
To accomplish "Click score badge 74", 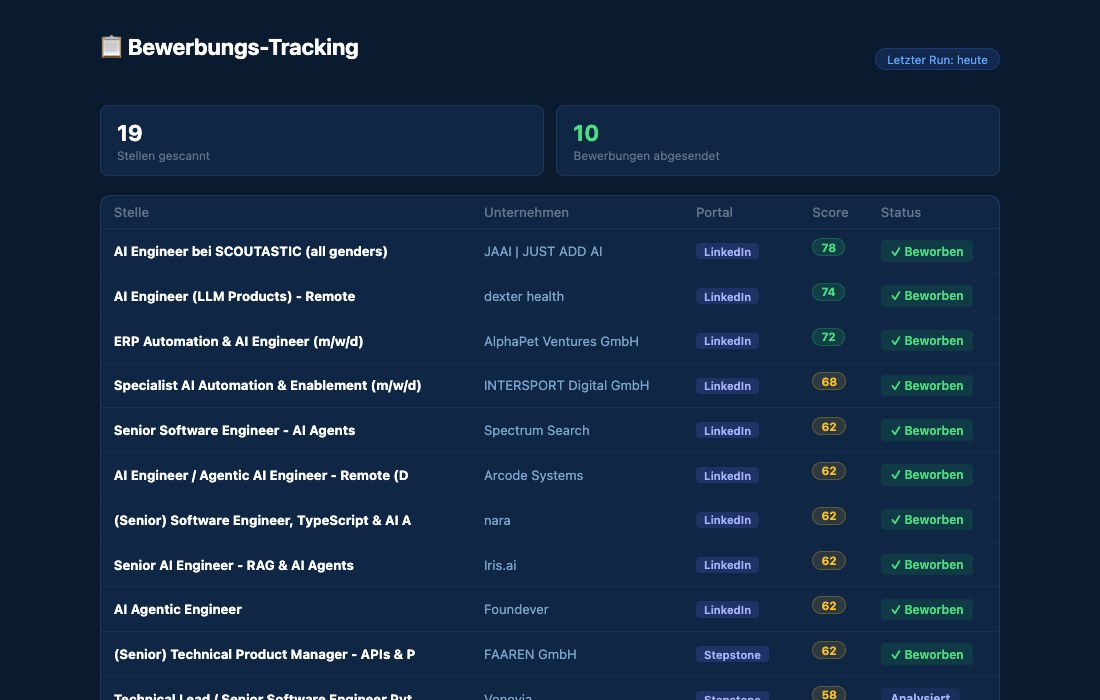I will click(829, 292).
